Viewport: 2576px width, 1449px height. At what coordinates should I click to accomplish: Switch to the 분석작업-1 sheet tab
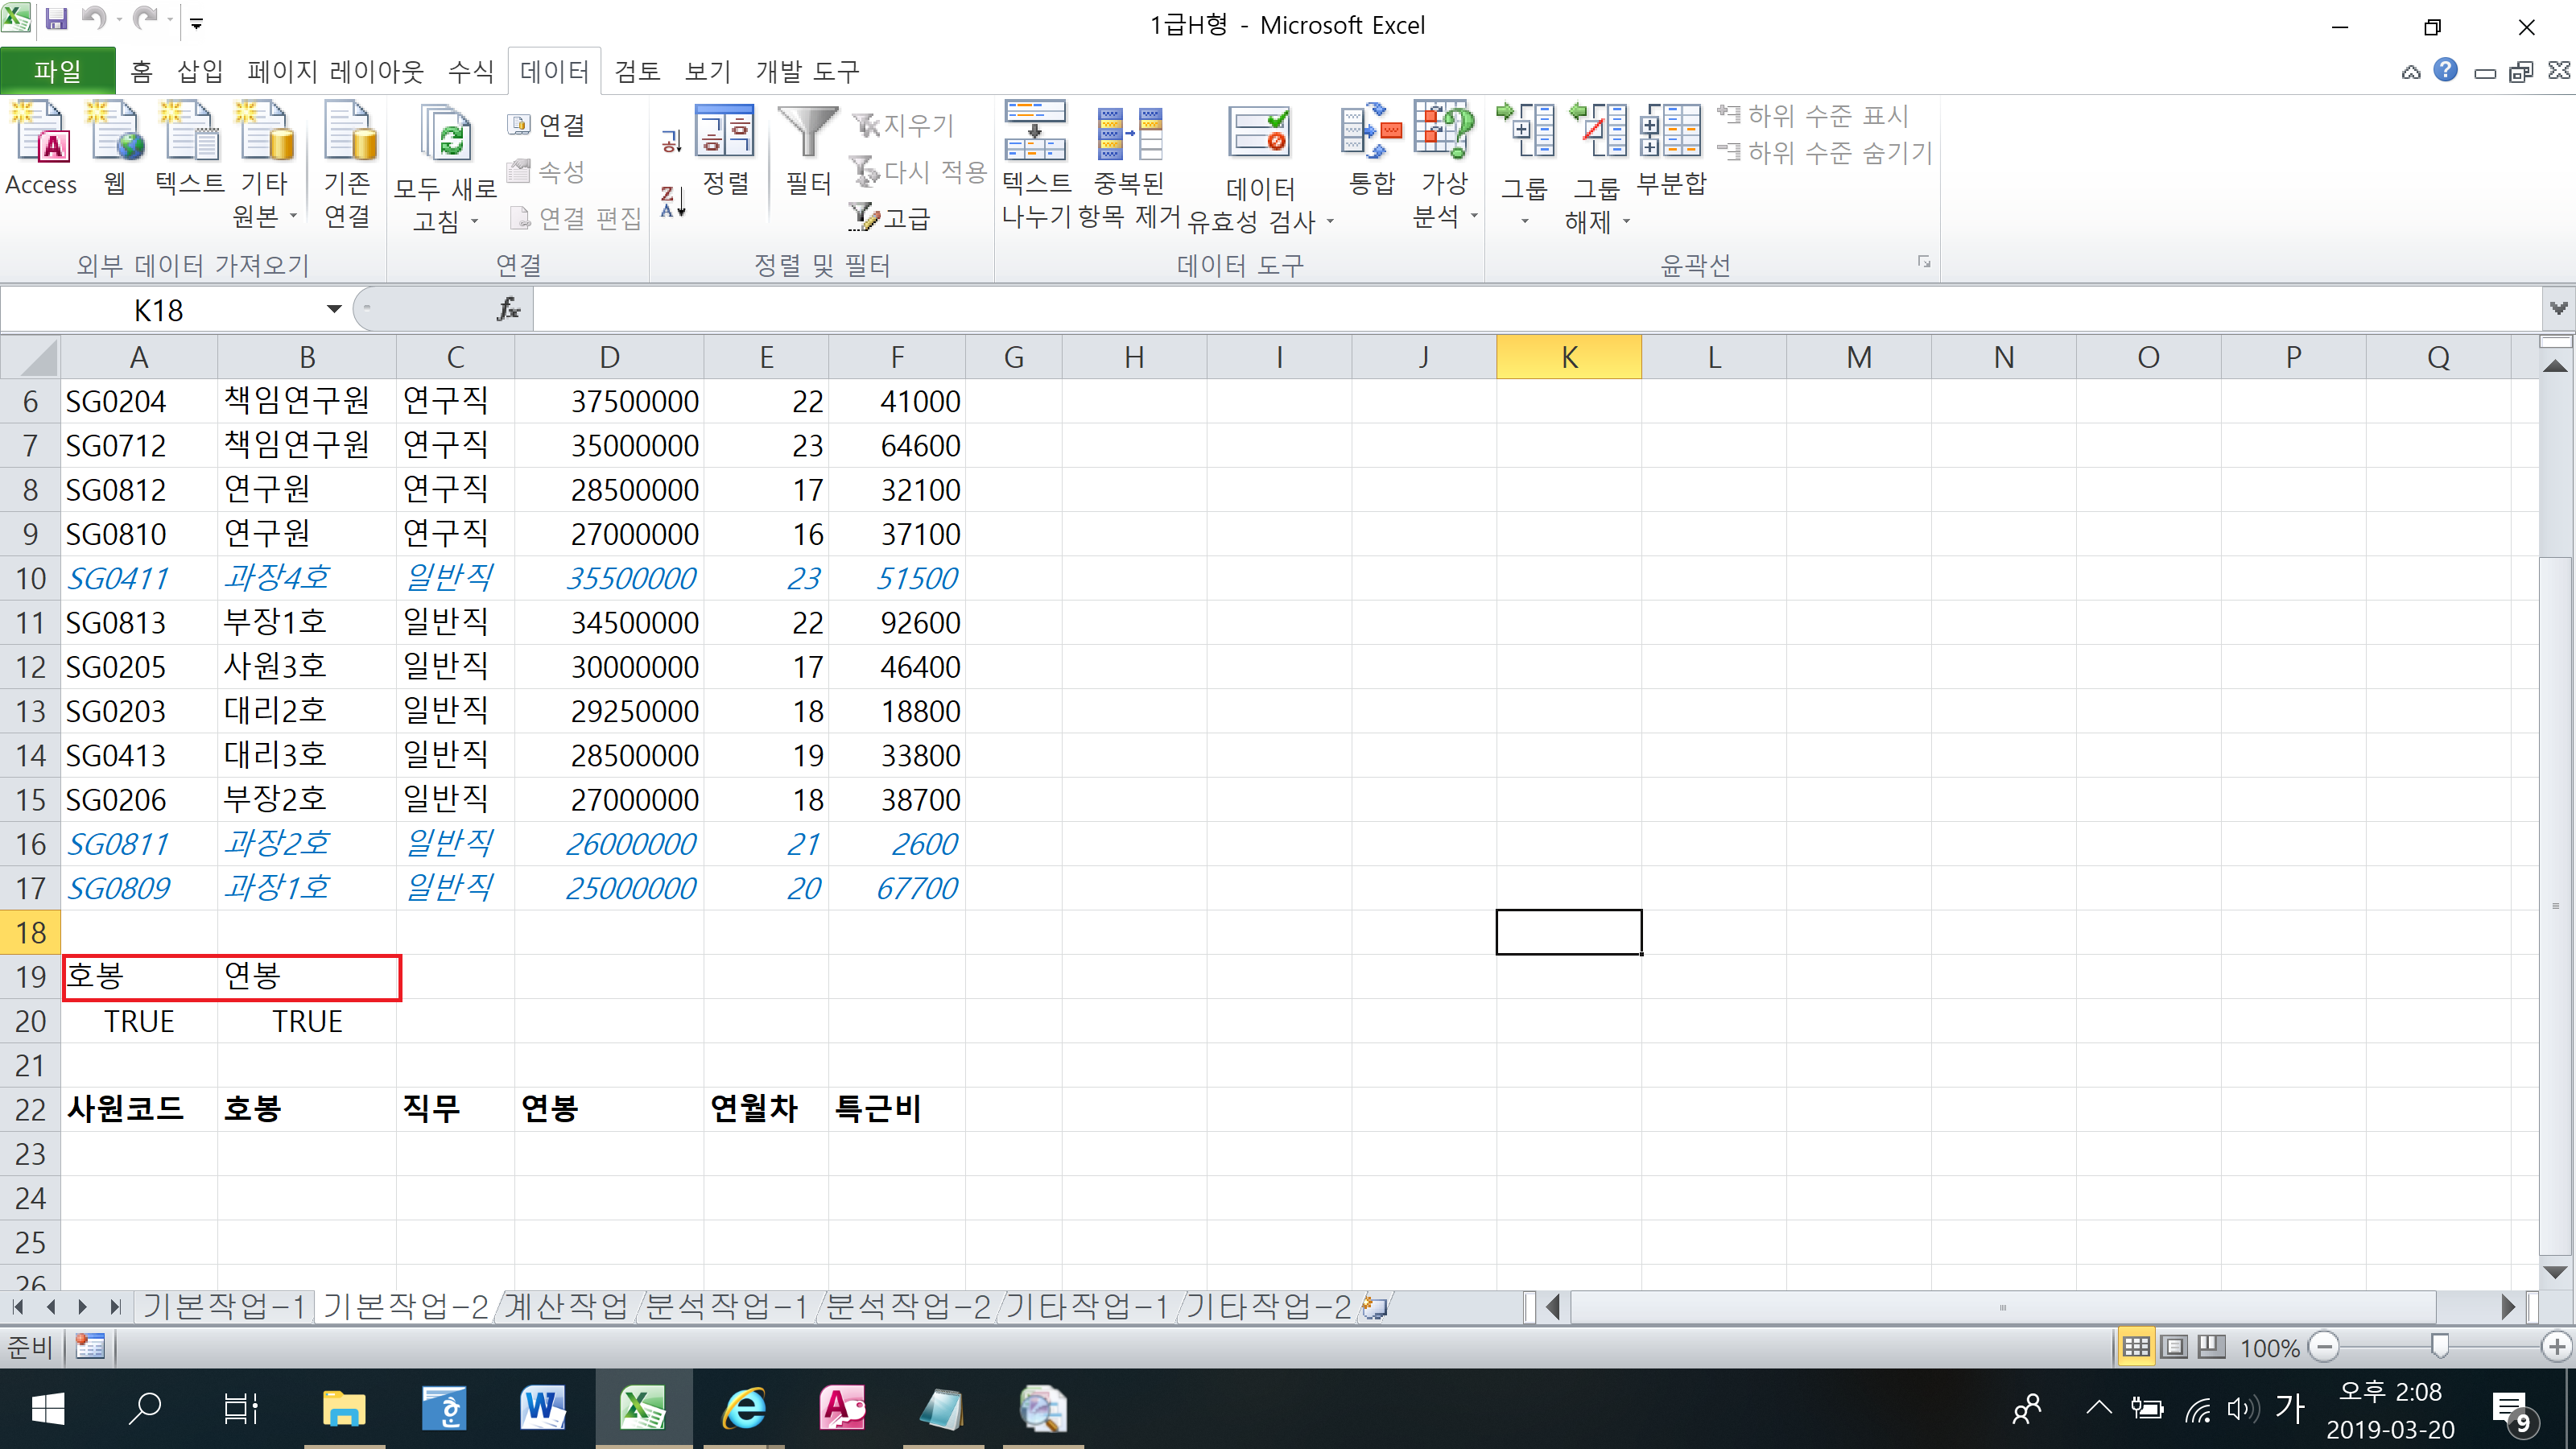(727, 1306)
